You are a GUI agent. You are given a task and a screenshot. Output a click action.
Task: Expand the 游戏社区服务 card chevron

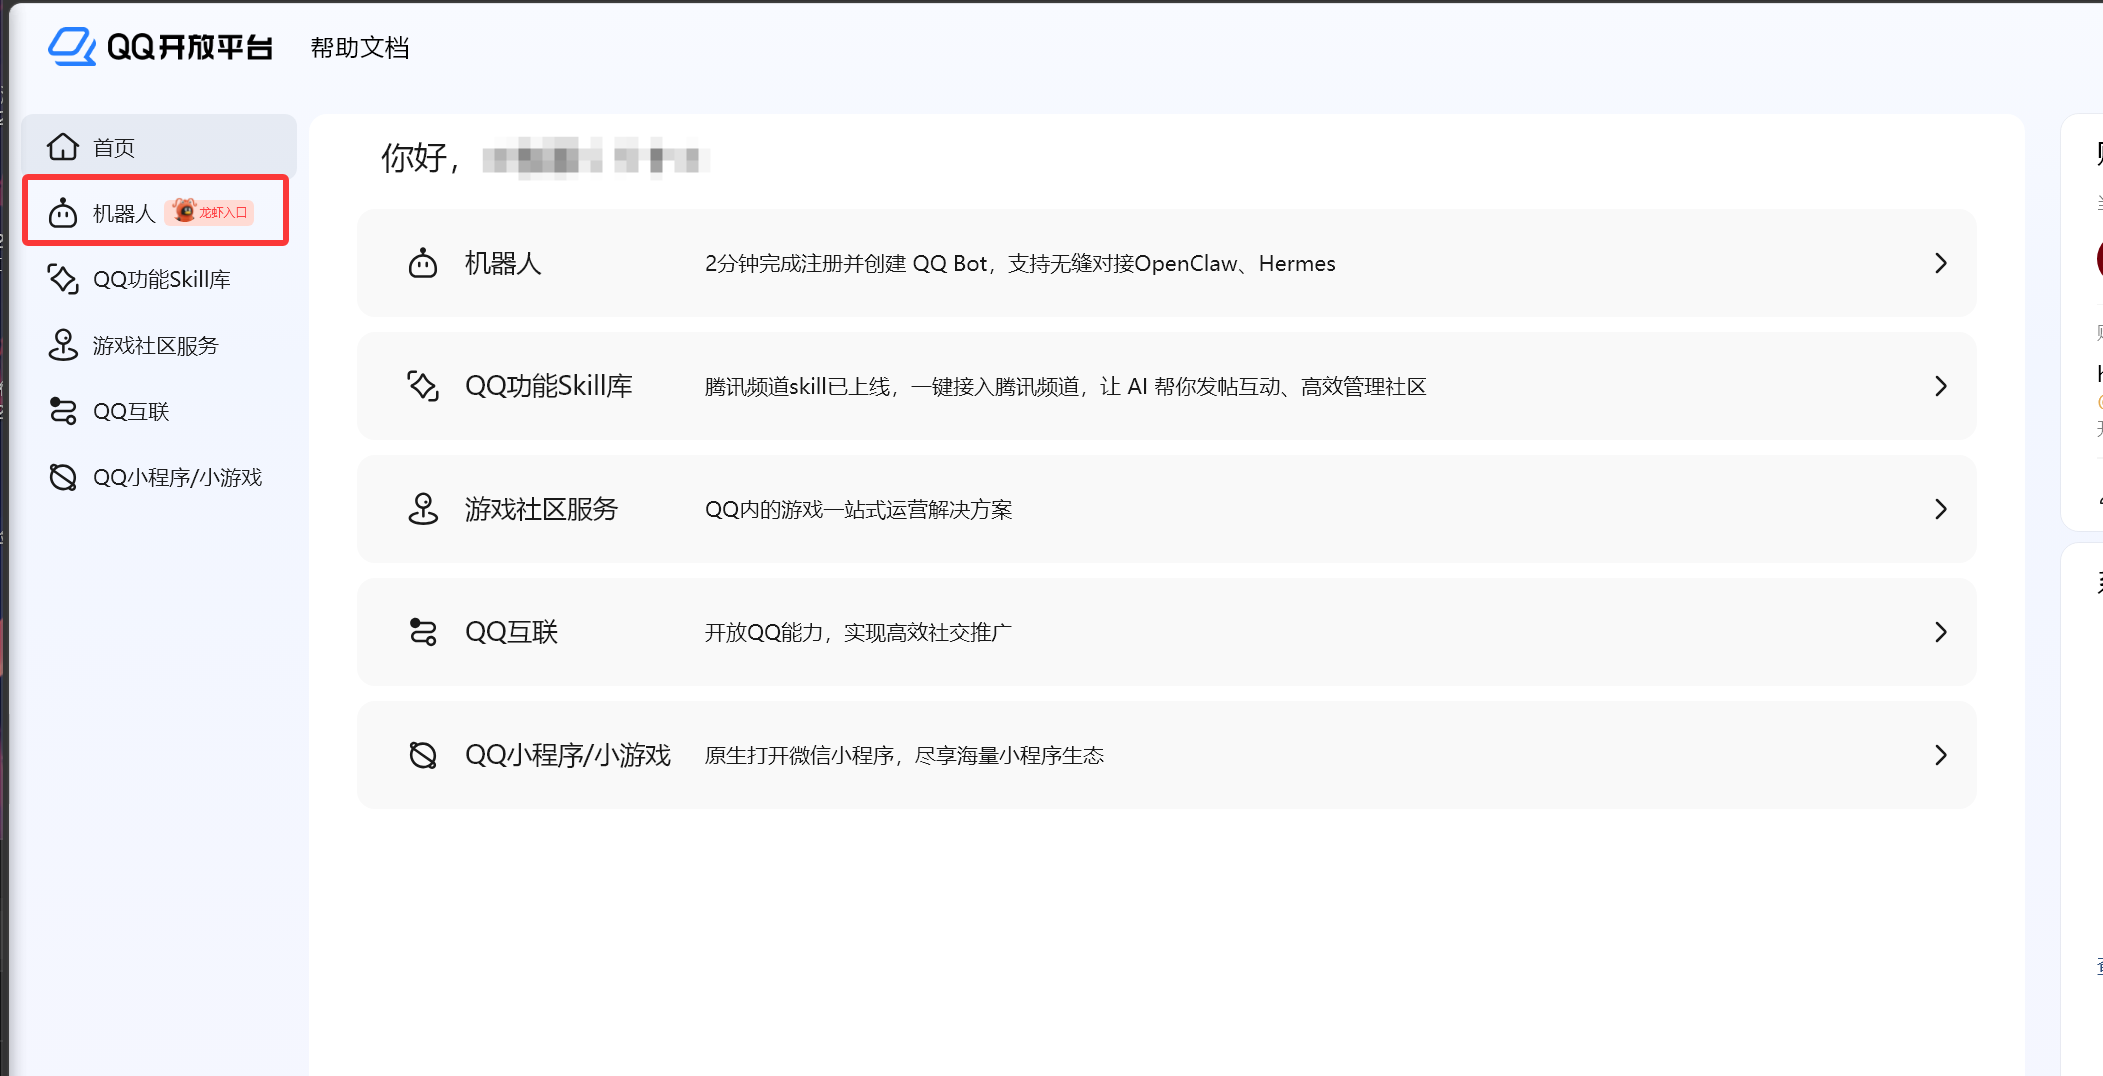coord(1941,509)
